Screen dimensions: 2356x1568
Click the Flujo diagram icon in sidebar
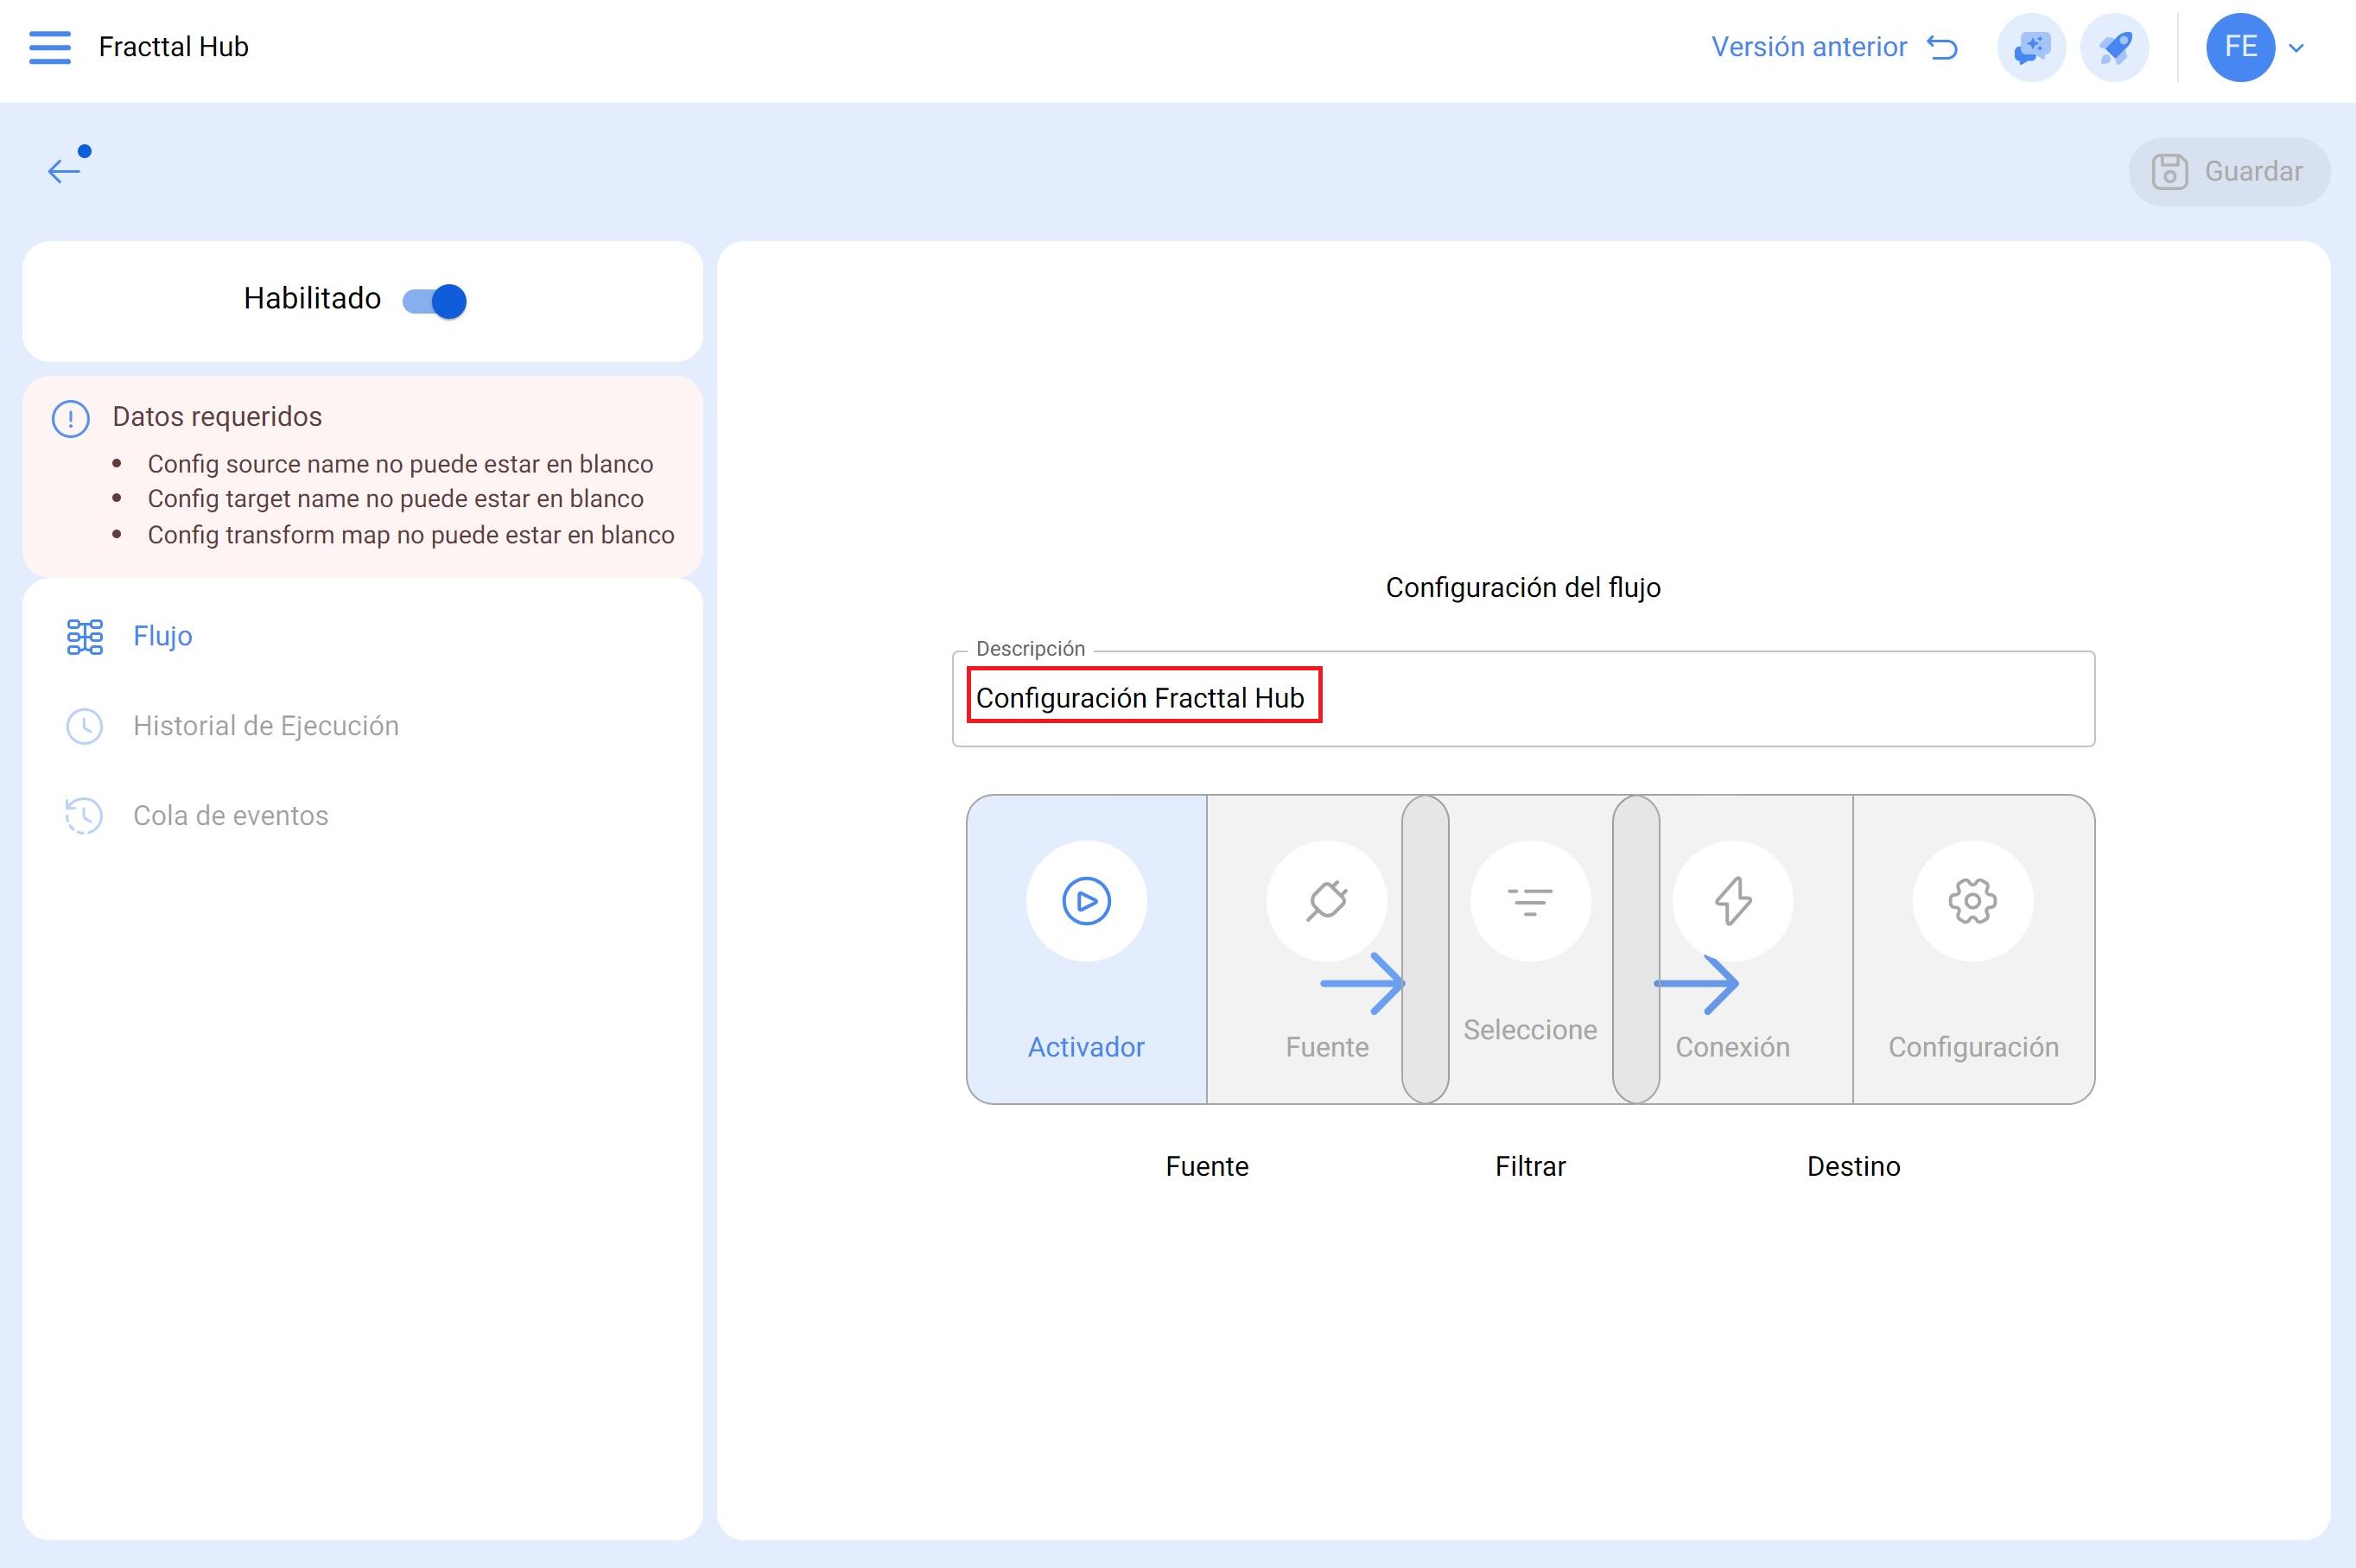pos(84,636)
